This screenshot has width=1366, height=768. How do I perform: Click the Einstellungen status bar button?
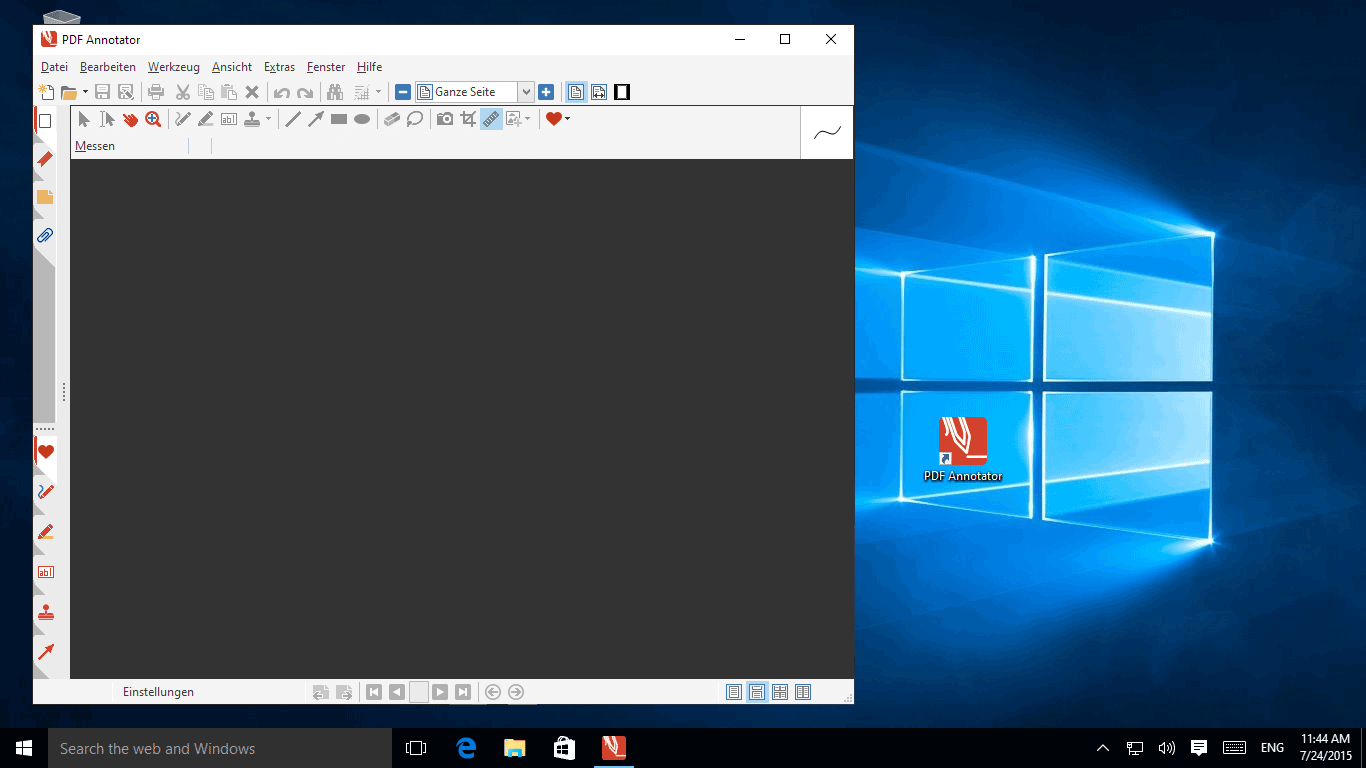coord(158,692)
